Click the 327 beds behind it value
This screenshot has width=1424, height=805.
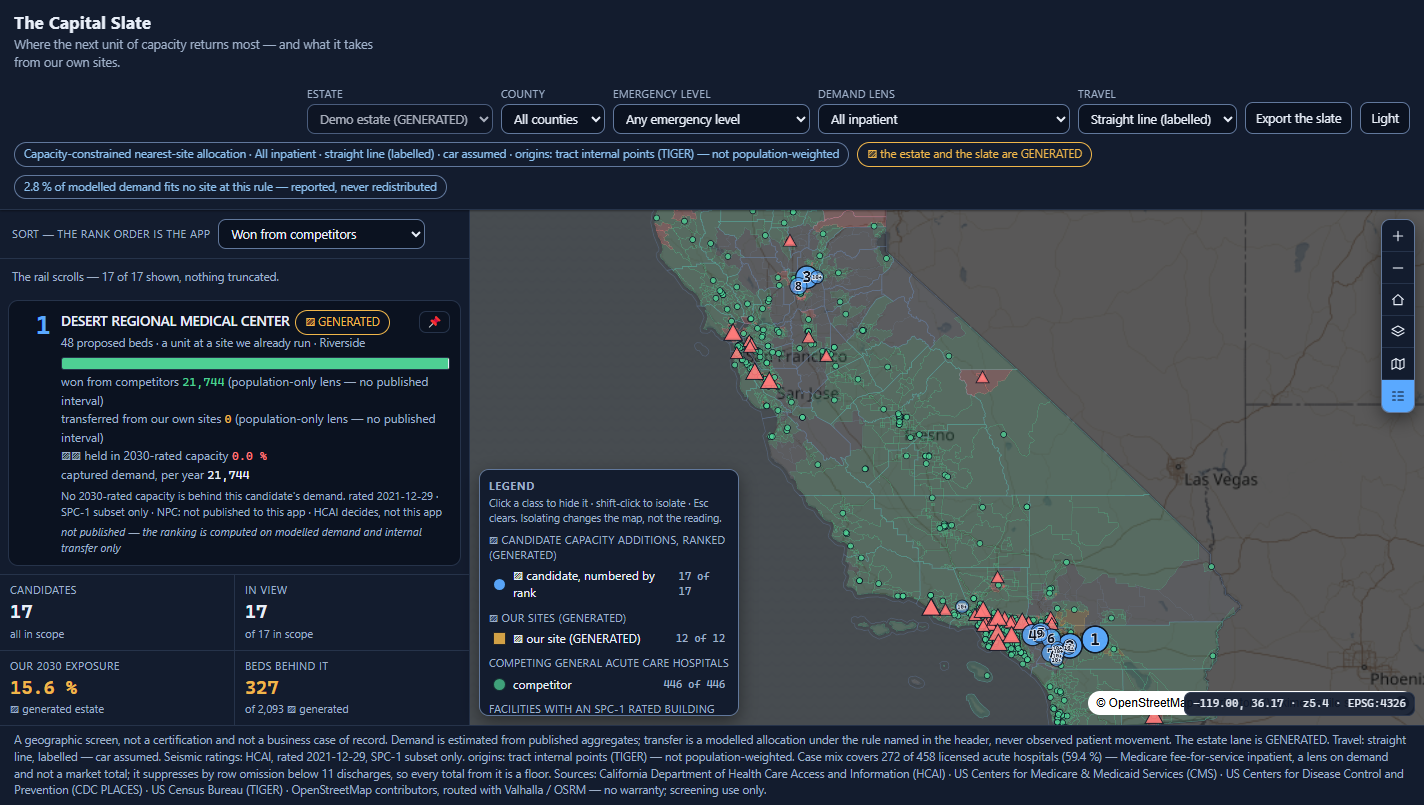coord(262,688)
